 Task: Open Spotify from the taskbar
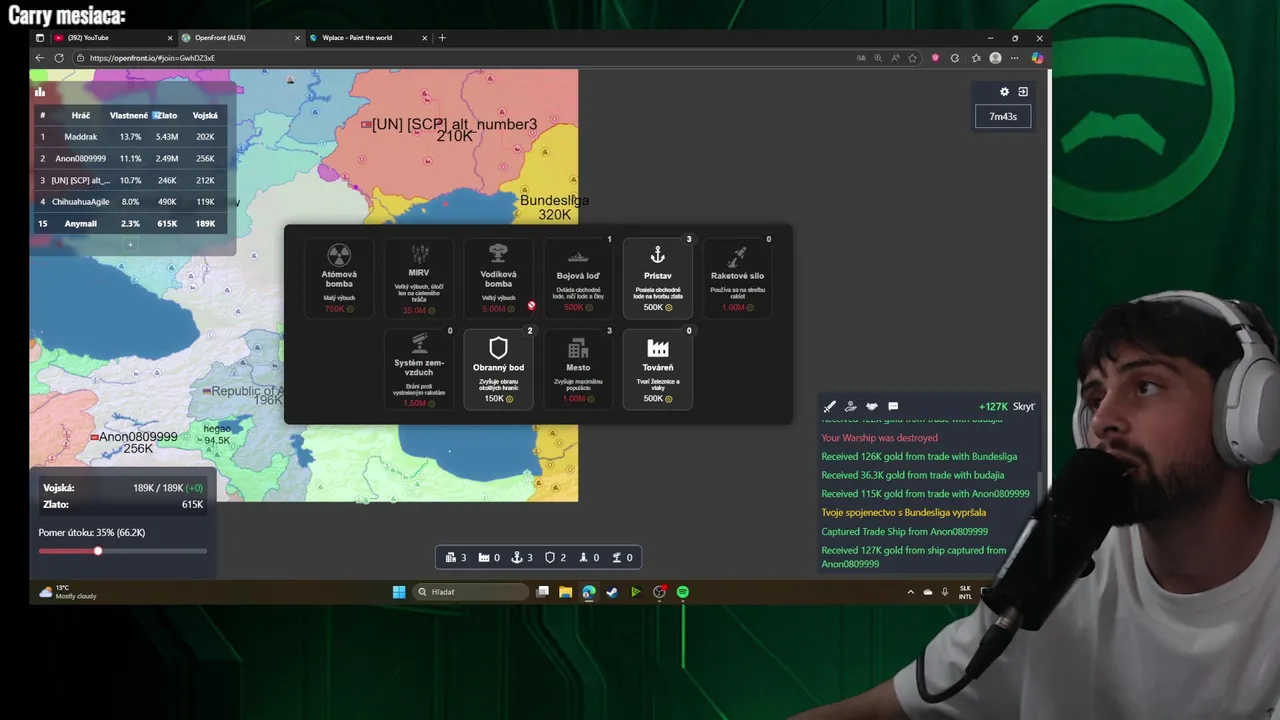tap(682, 592)
